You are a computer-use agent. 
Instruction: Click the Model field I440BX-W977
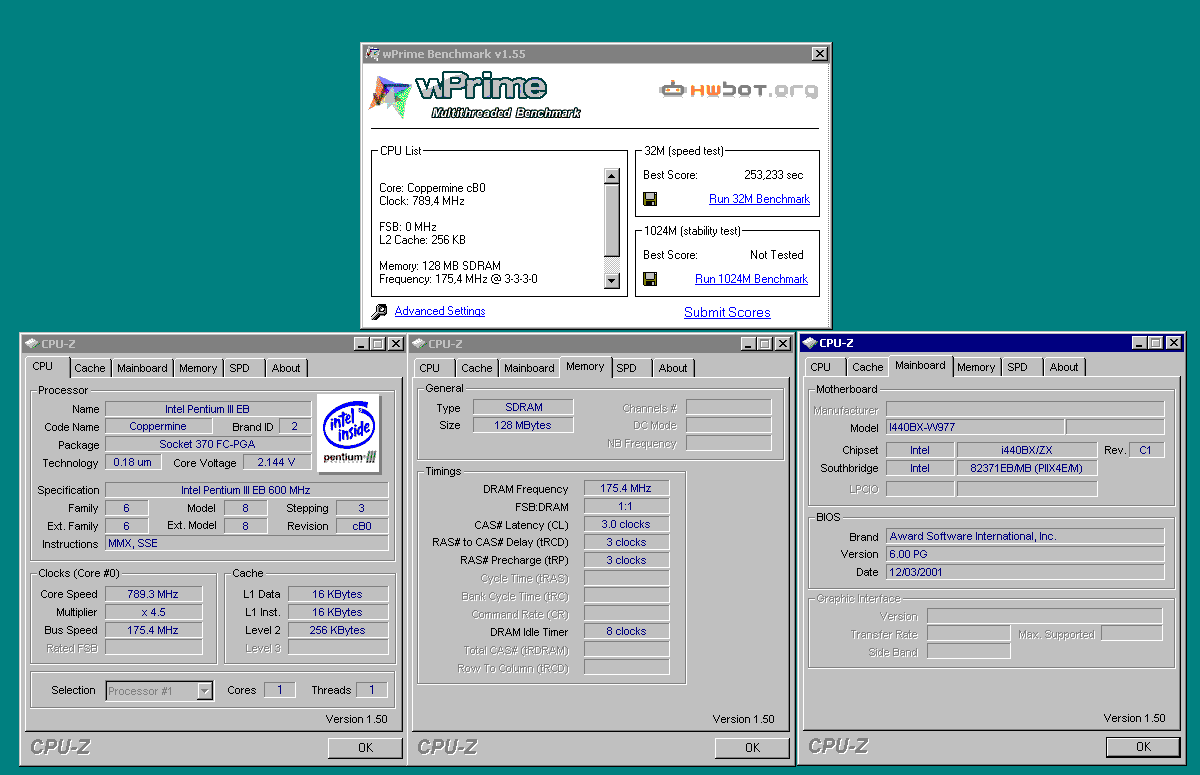point(975,427)
